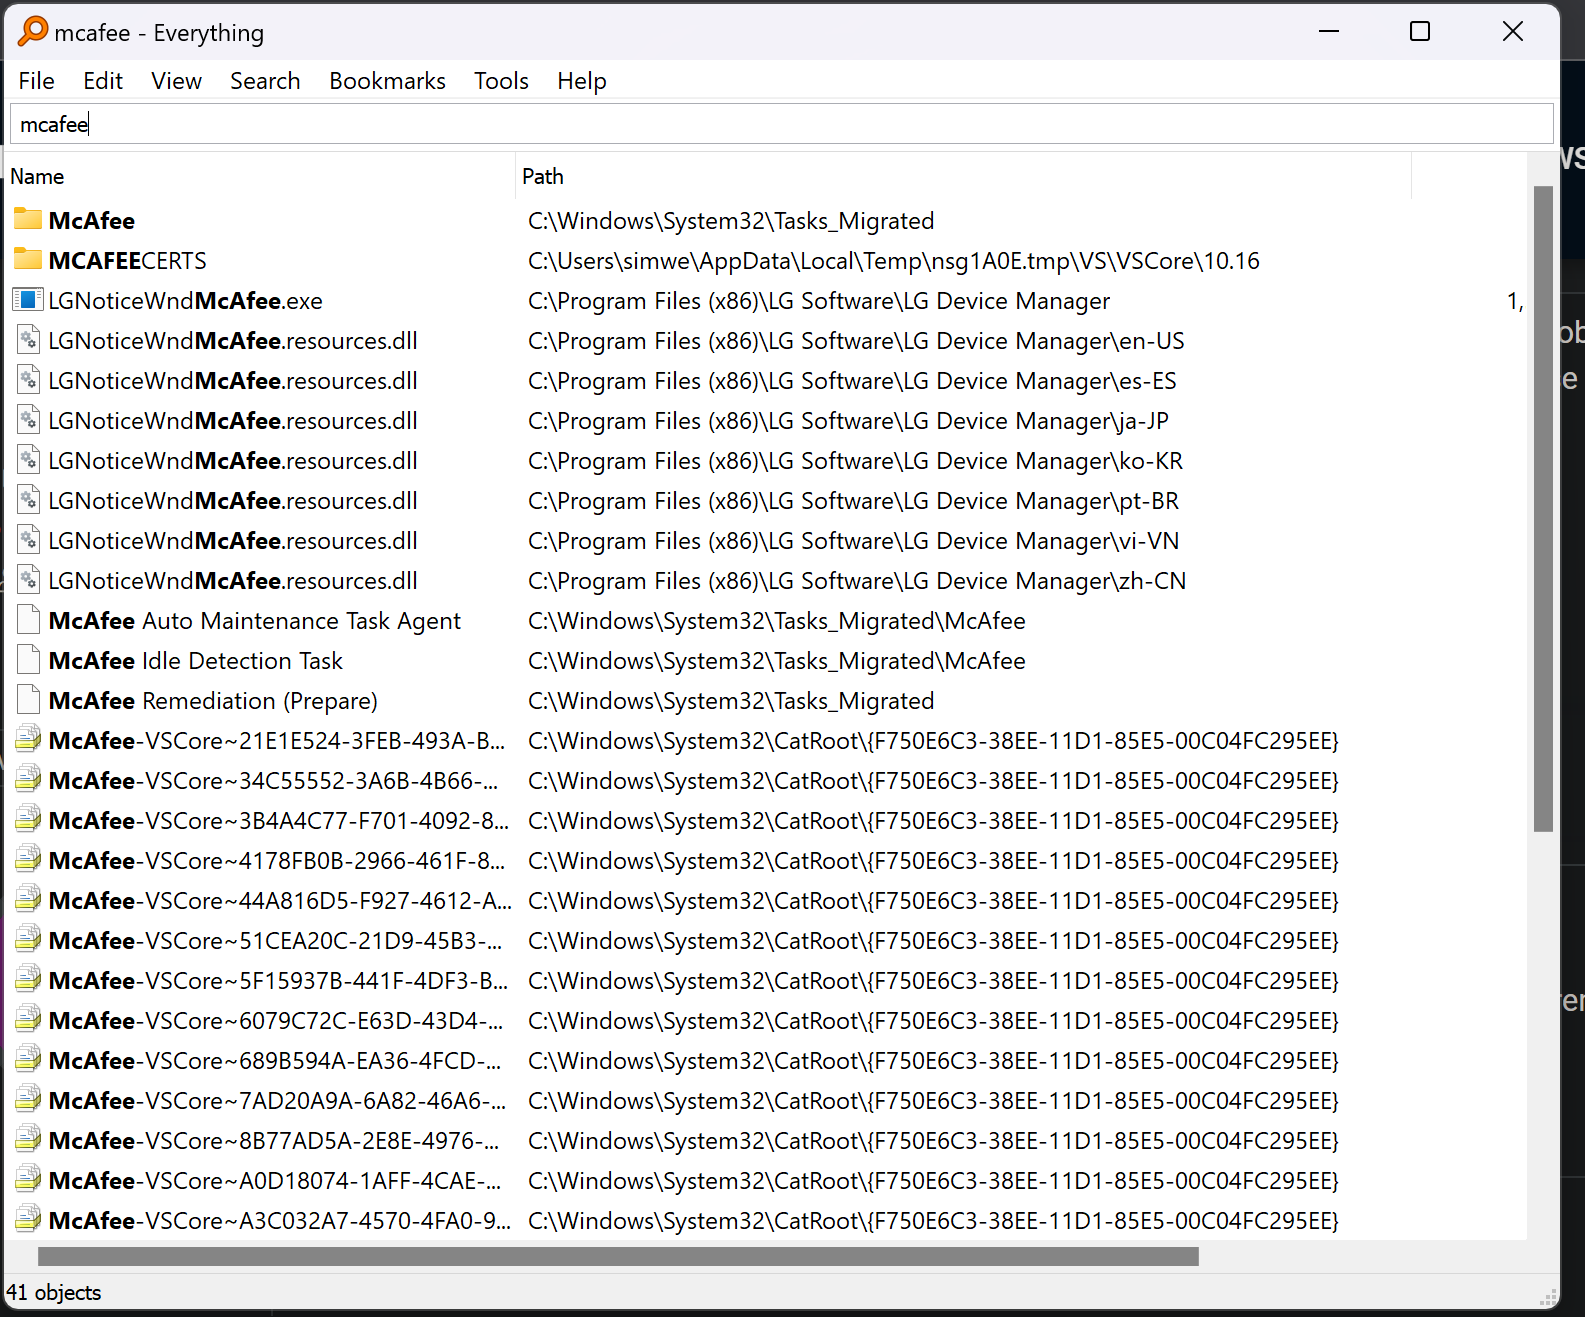
Task: Click the DLL icon for the es-ES resources file
Action: 28,379
